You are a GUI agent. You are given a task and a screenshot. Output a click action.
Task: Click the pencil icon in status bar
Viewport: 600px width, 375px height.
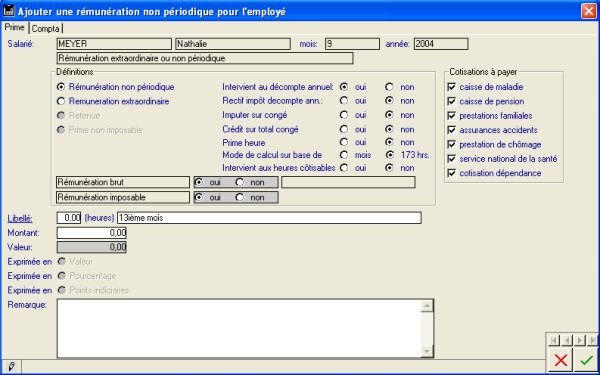tap(11, 367)
